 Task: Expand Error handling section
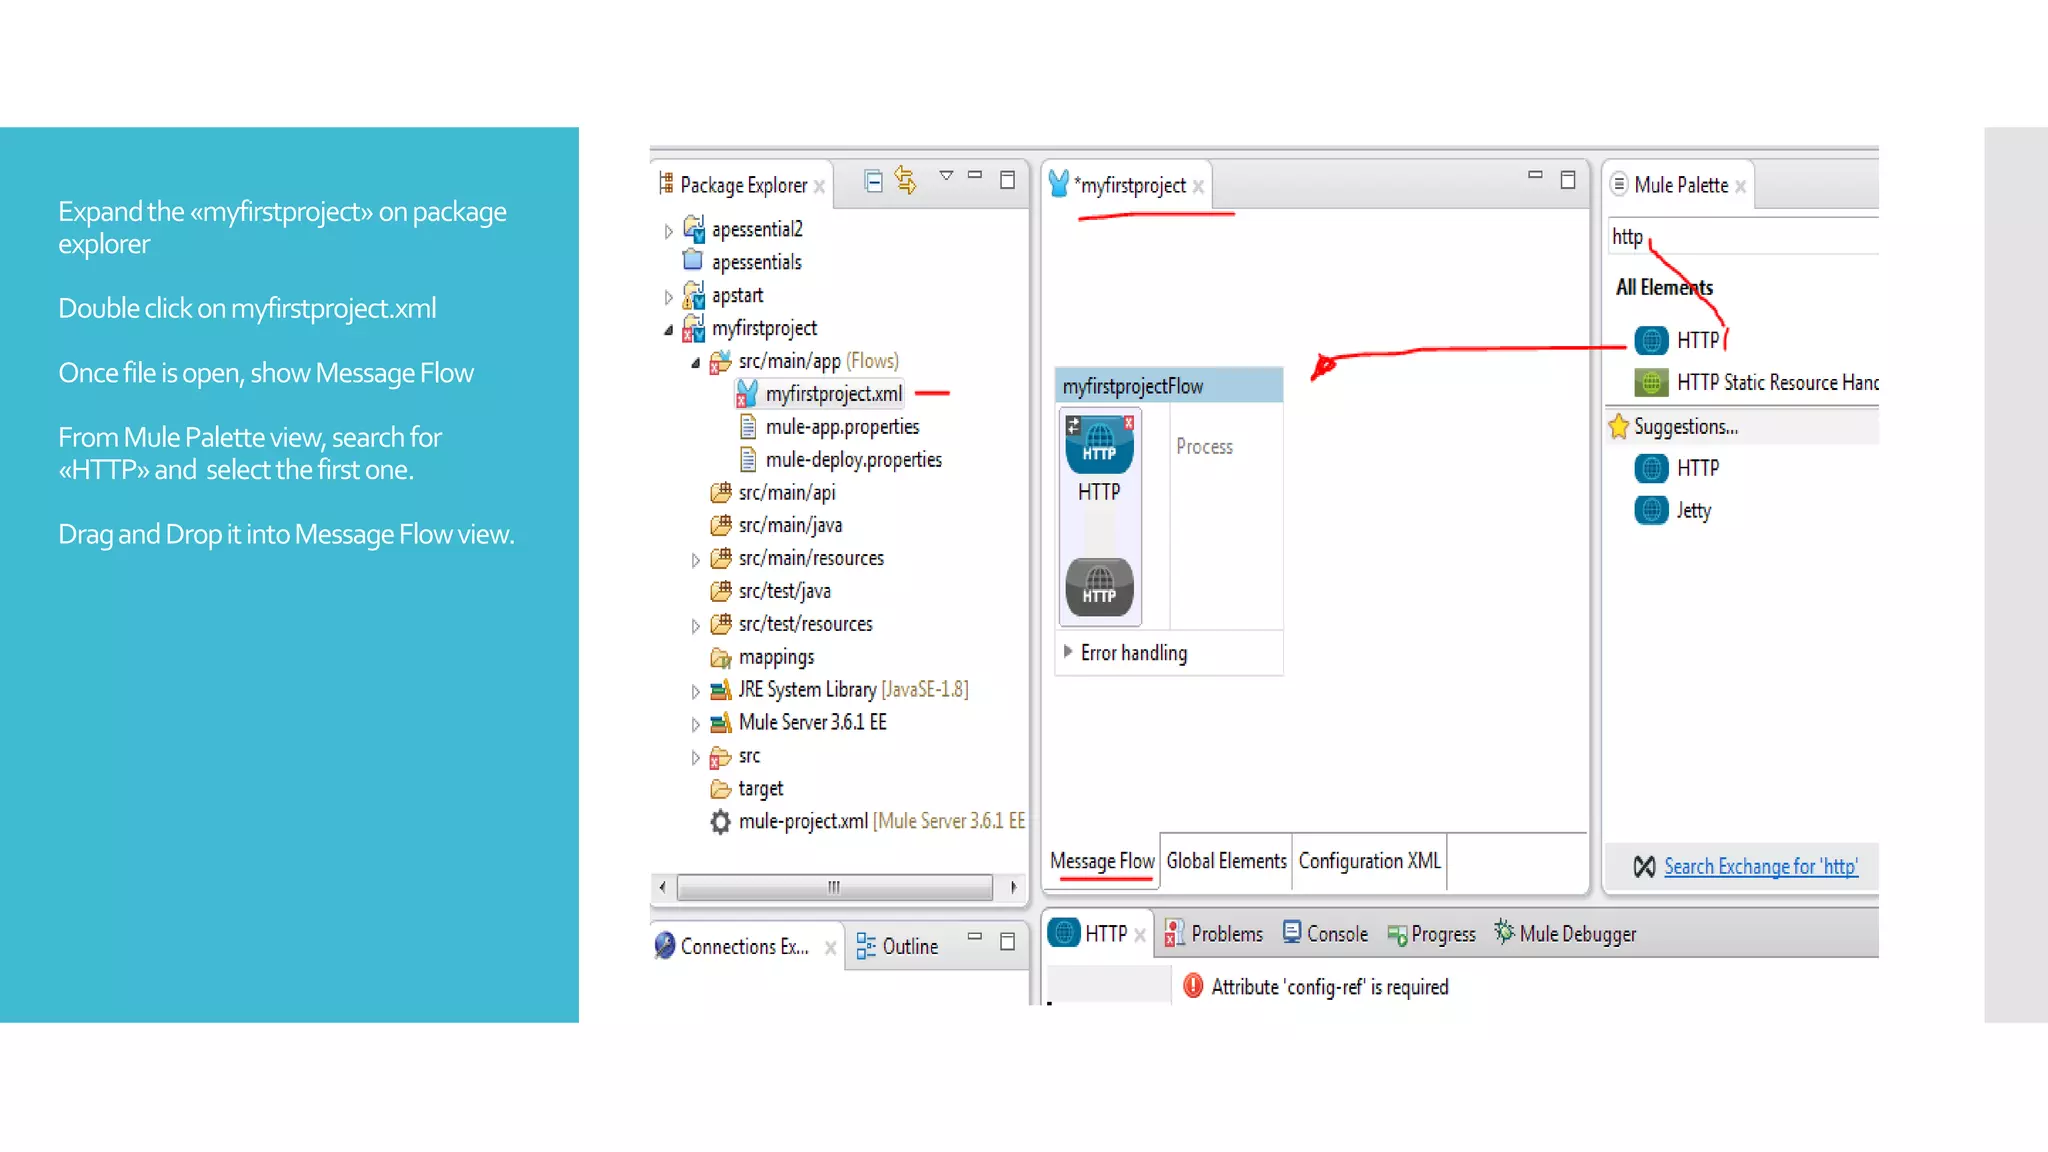pyautogui.click(x=1068, y=652)
